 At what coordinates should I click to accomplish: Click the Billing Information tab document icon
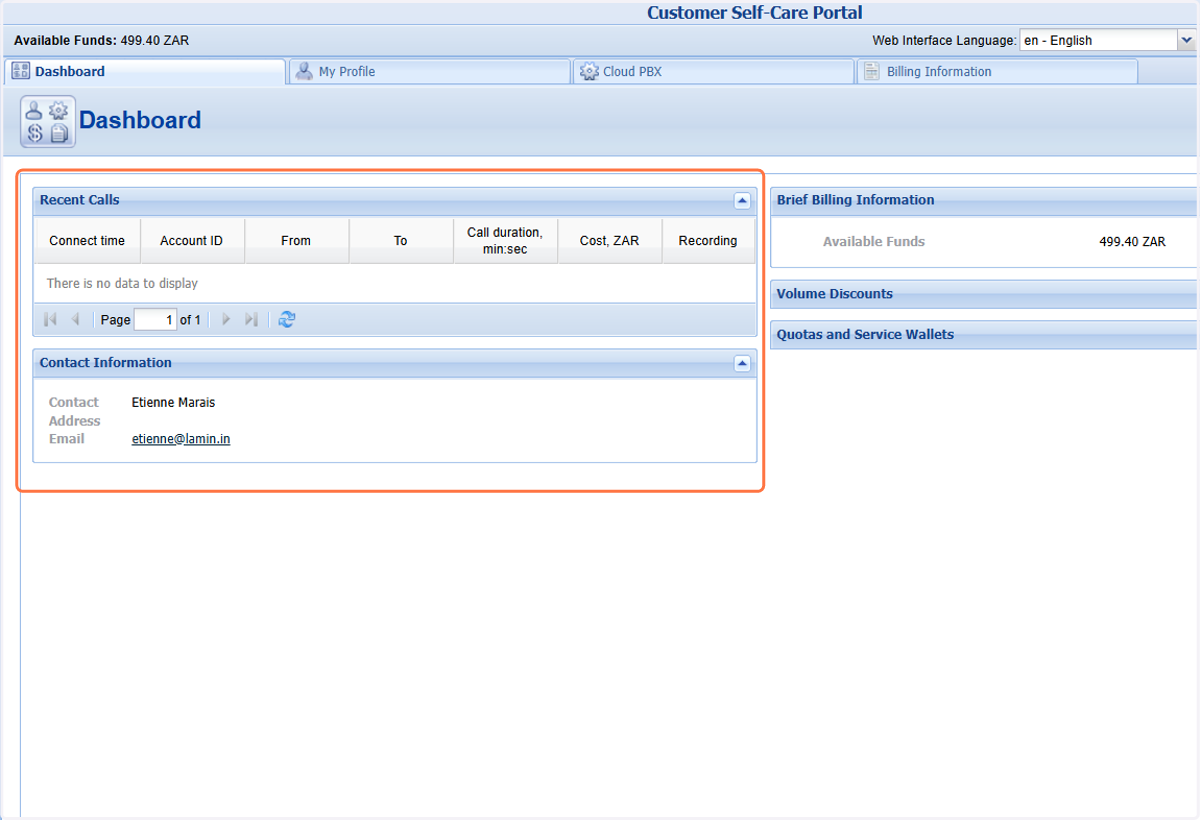[x=872, y=71]
